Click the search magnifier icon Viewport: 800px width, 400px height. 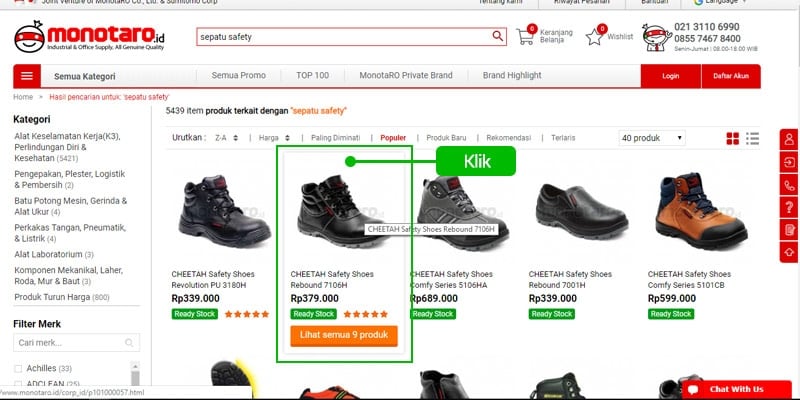point(498,37)
